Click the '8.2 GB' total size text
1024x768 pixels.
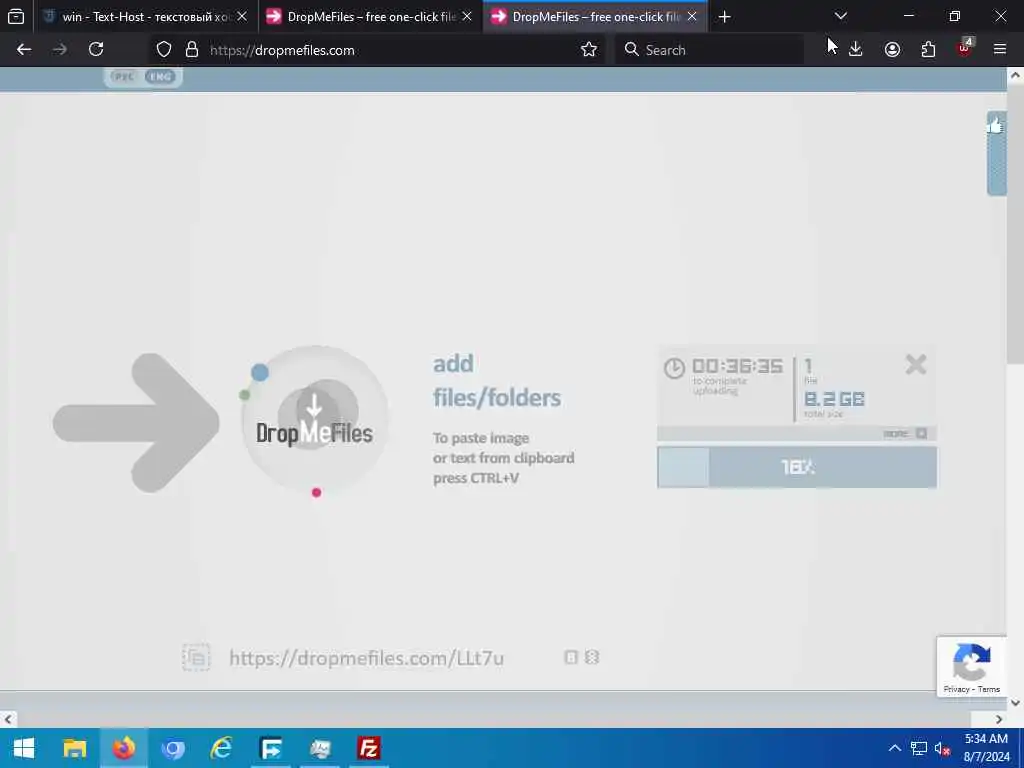(834, 399)
